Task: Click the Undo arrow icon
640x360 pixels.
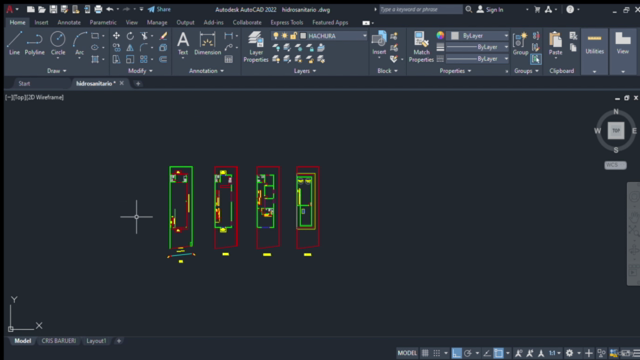Action: click(x=109, y=9)
